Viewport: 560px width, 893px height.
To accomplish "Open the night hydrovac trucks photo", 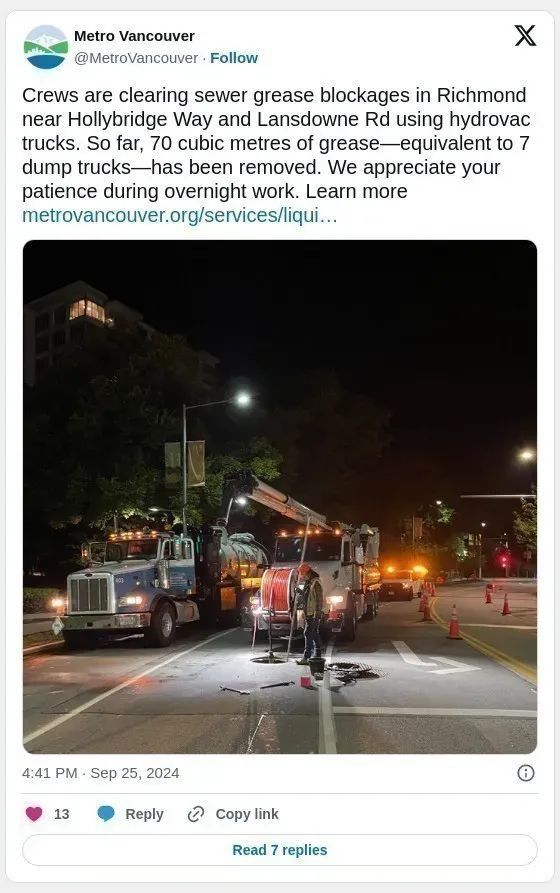I will pyautogui.click(x=280, y=497).
